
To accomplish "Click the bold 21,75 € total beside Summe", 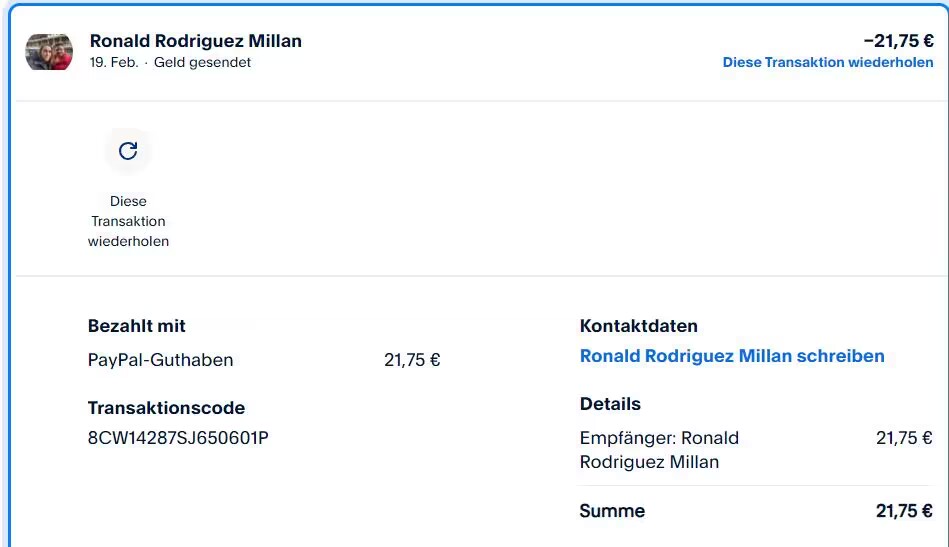I will (x=904, y=511).
